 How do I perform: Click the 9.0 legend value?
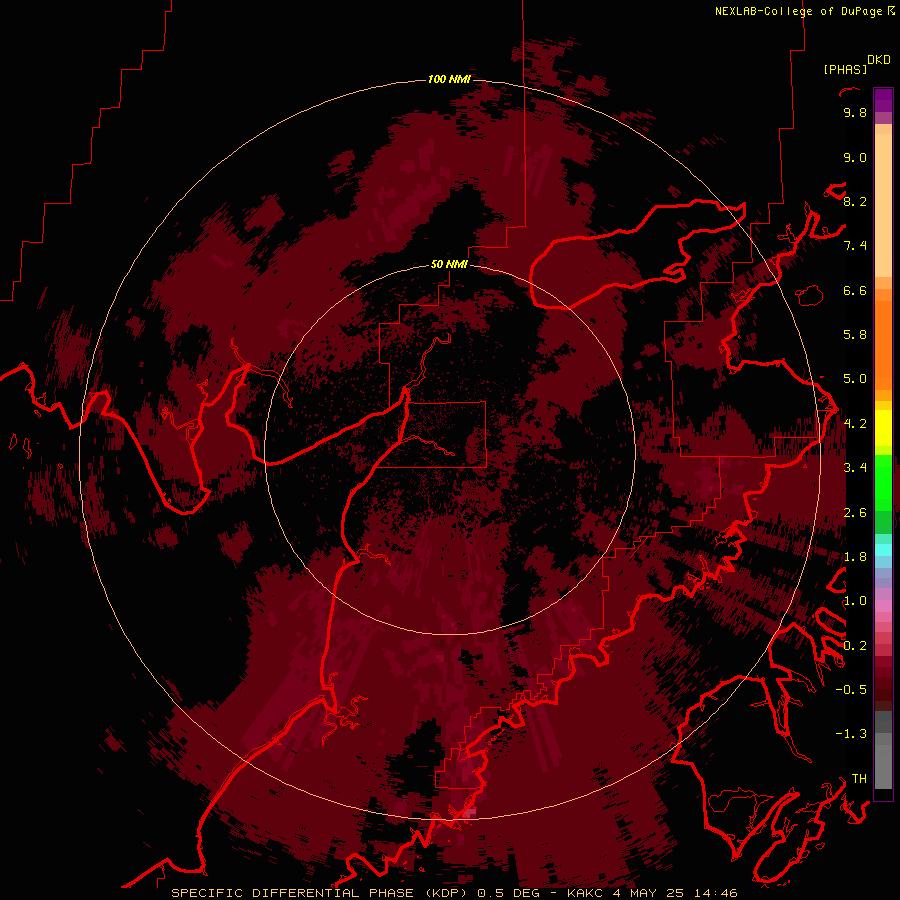[855, 157]
